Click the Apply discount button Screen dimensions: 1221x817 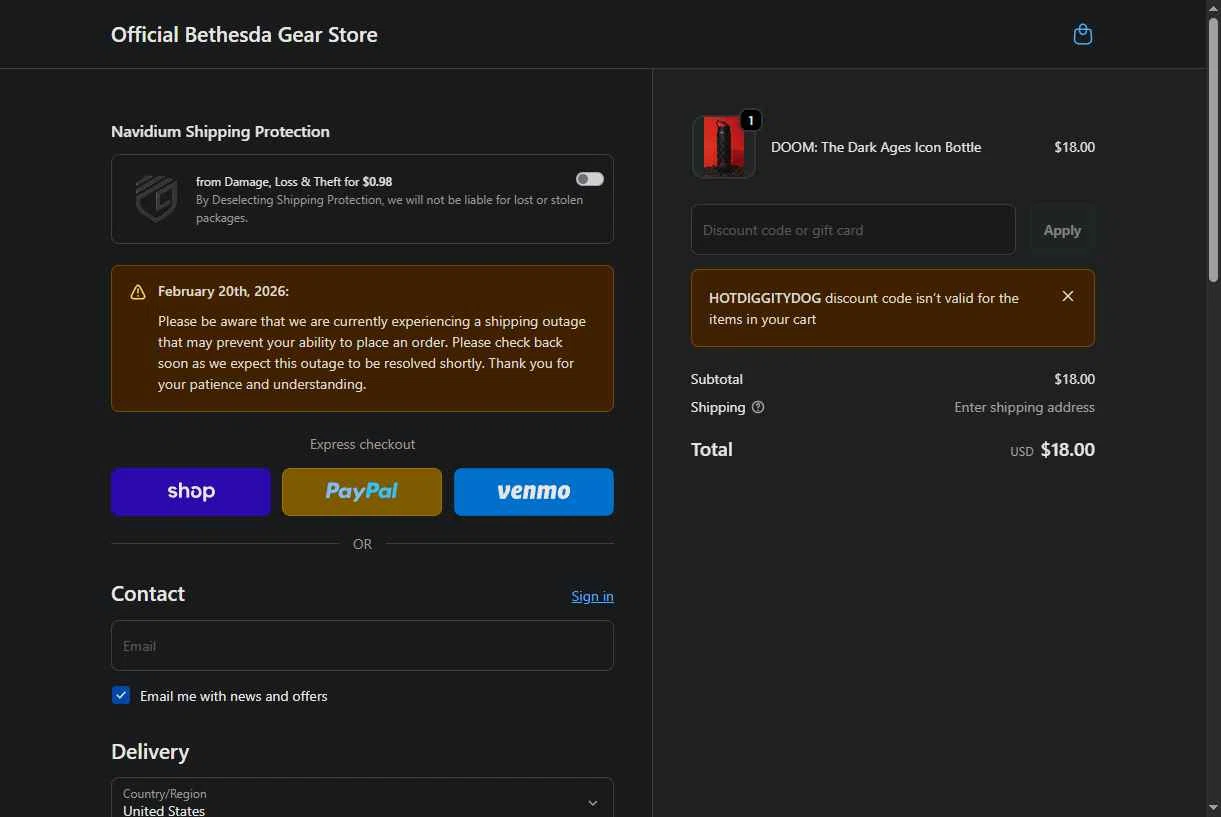(x=1062, y=230)
